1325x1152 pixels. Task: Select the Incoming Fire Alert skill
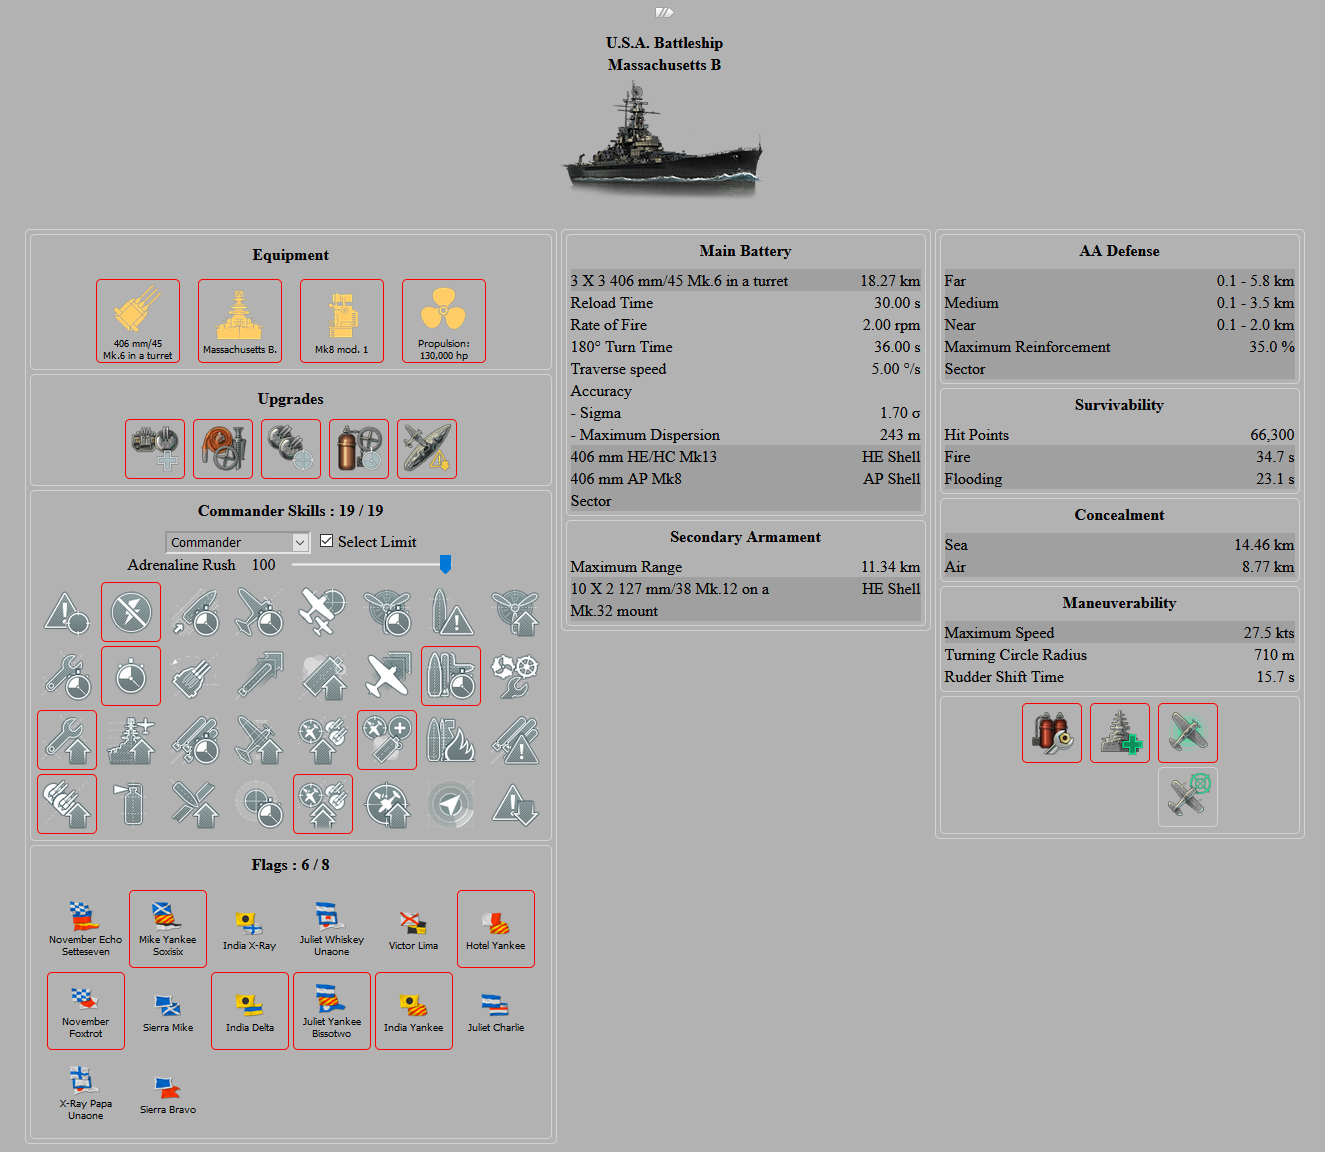point(451,612)
